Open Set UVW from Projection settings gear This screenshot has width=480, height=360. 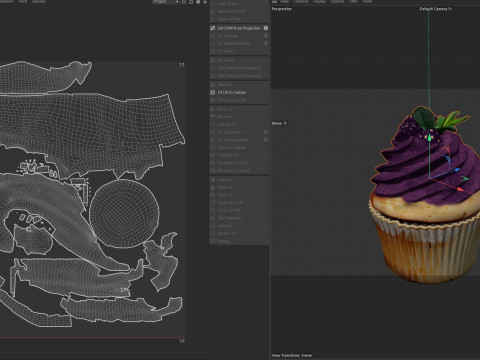pyautogui.click(x=266, y=28)
